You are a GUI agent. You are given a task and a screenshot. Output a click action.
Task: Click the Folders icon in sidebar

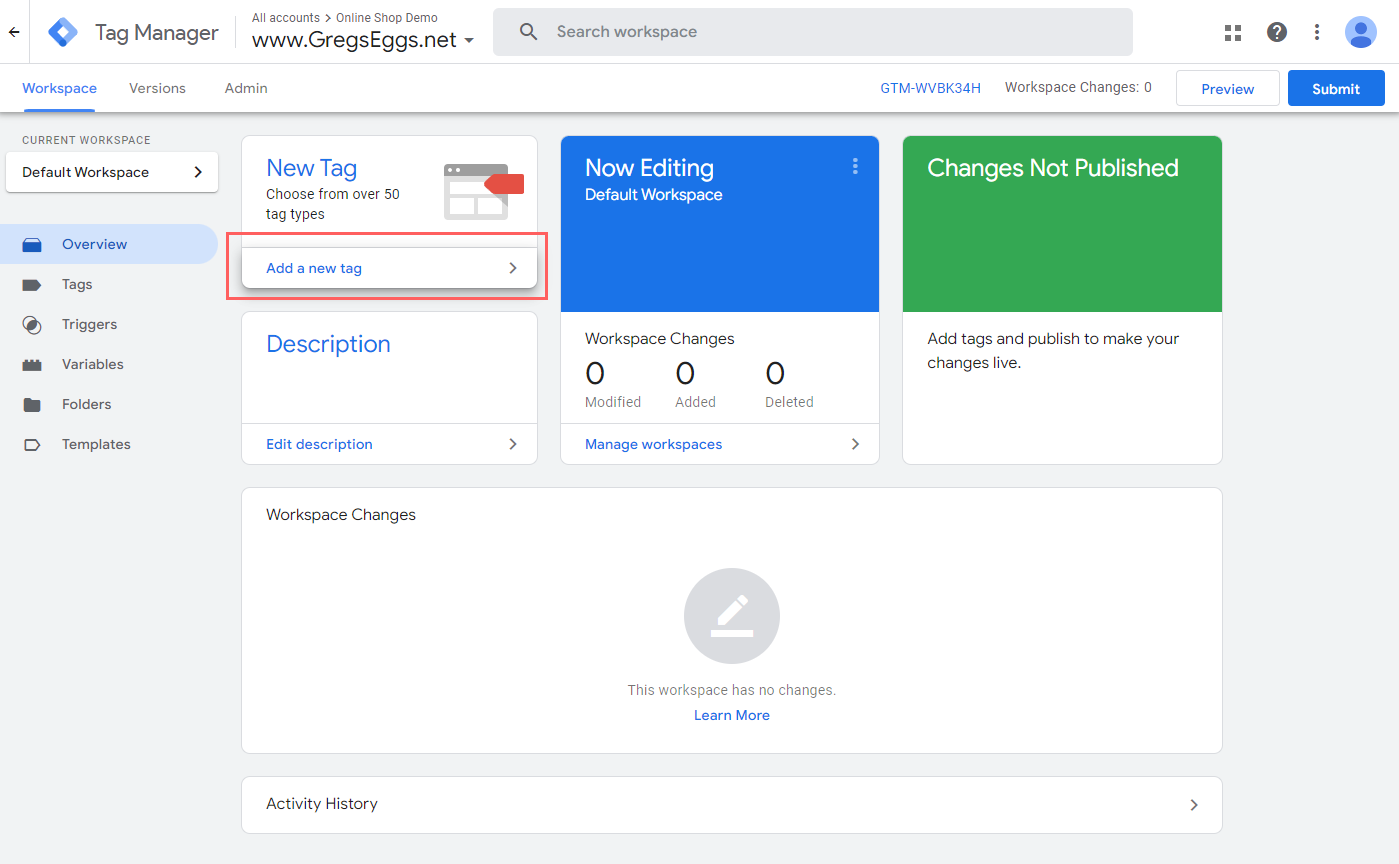32,404
